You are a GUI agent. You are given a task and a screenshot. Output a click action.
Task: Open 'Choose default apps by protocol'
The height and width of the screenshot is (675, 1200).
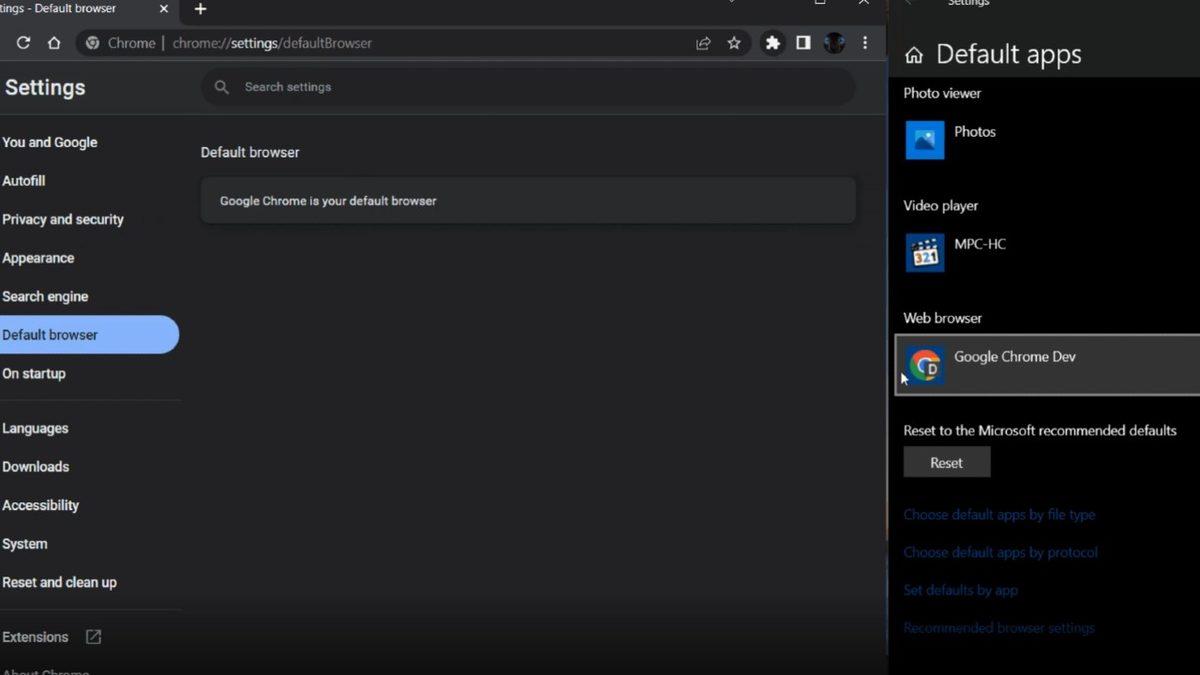1000,552
